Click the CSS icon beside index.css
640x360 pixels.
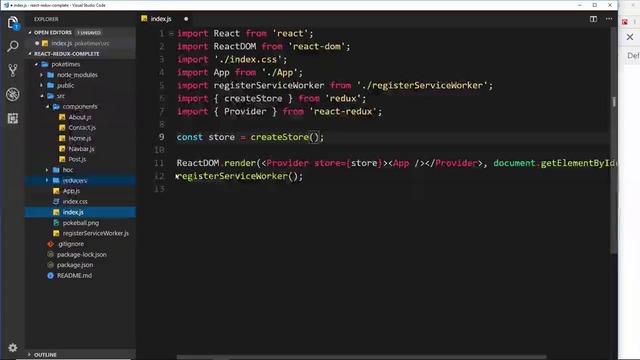point(56,202)
